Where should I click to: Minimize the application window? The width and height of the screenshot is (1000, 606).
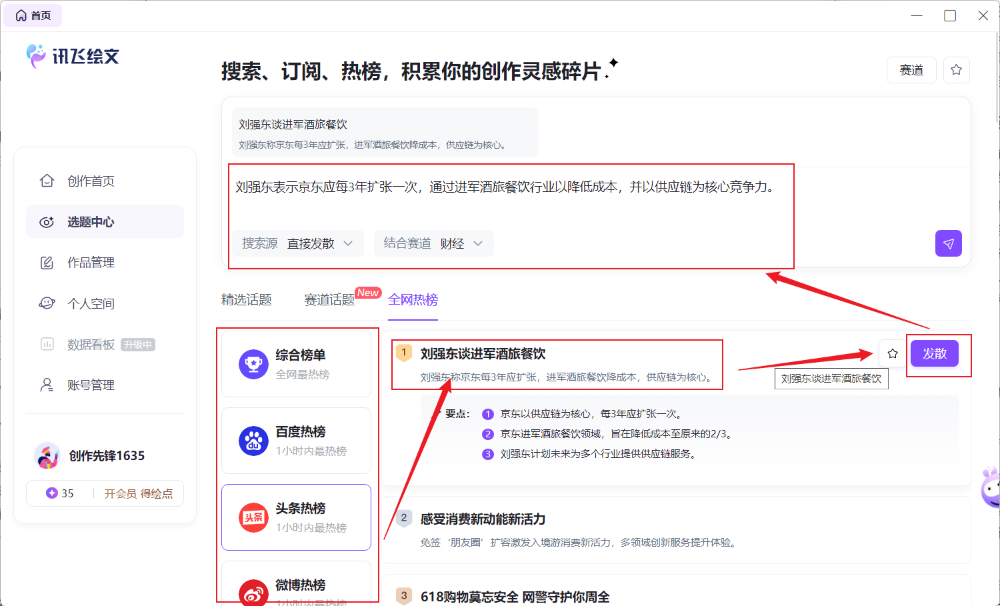916,15
